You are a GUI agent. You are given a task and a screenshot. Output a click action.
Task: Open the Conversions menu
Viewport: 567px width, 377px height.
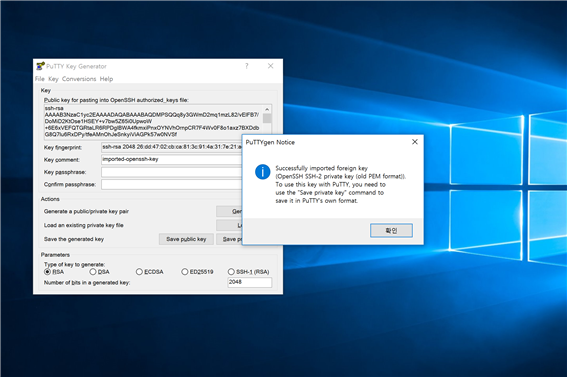pyautogui.click(x=79, y=79)
